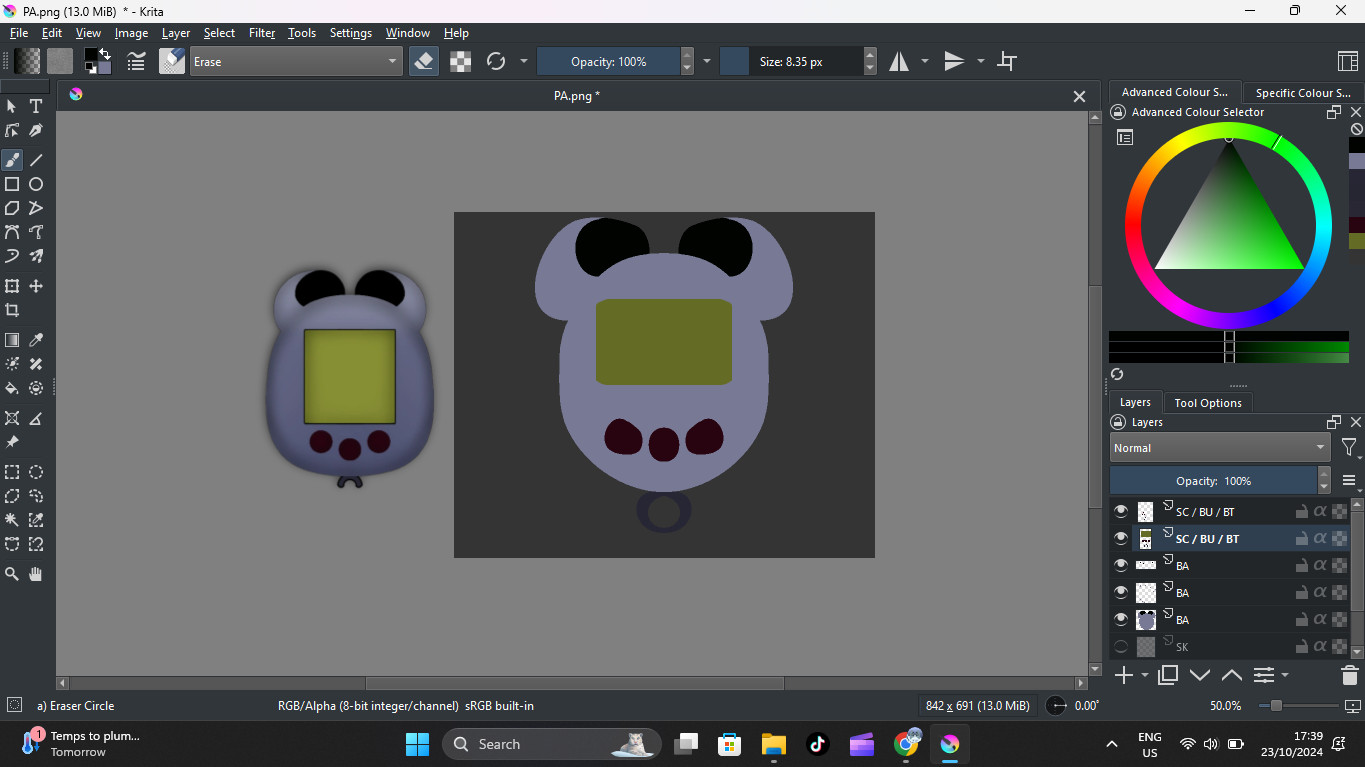The image size is (1365, 767).
Task: Click the brush Size slider
Action: point(791,61)
